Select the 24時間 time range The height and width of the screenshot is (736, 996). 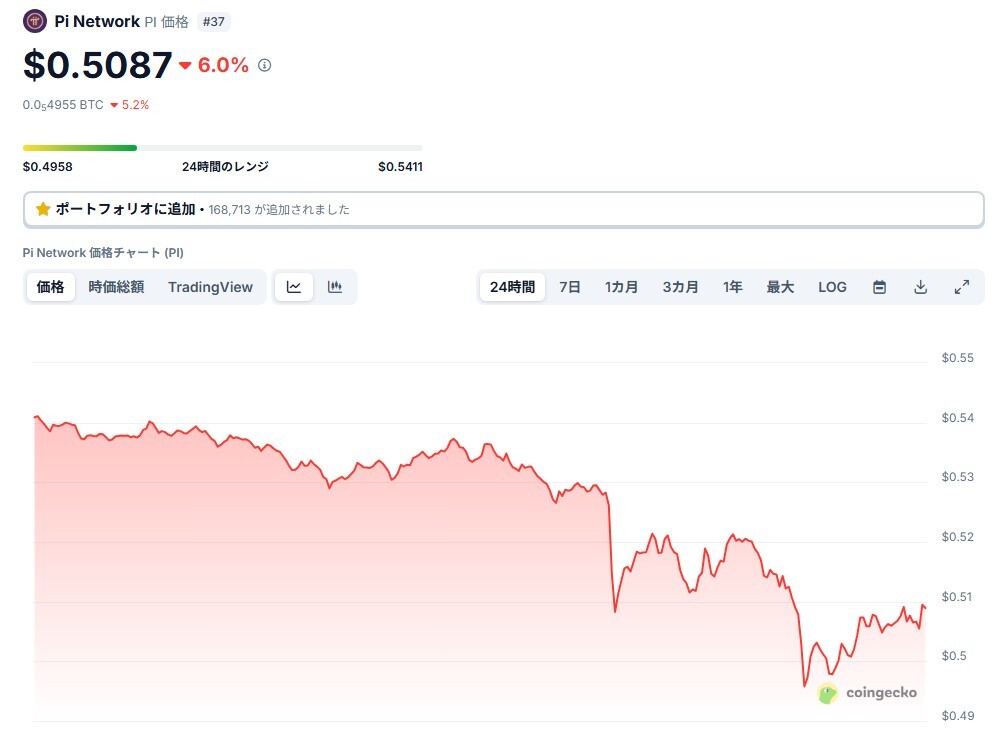(512, 287)
